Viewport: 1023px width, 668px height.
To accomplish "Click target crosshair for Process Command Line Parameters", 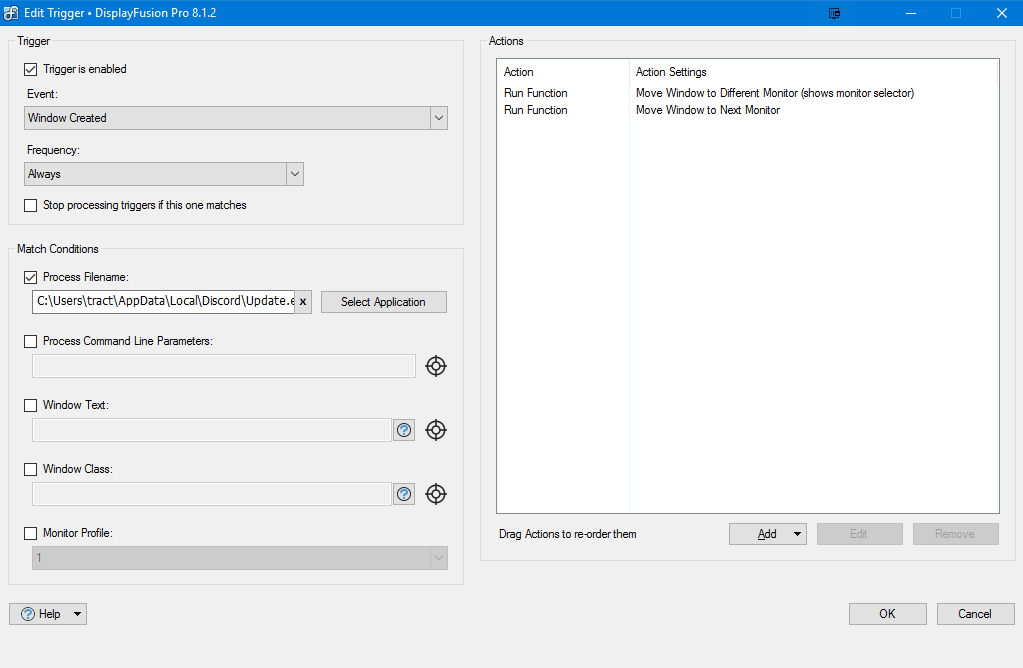I will 435,366.
